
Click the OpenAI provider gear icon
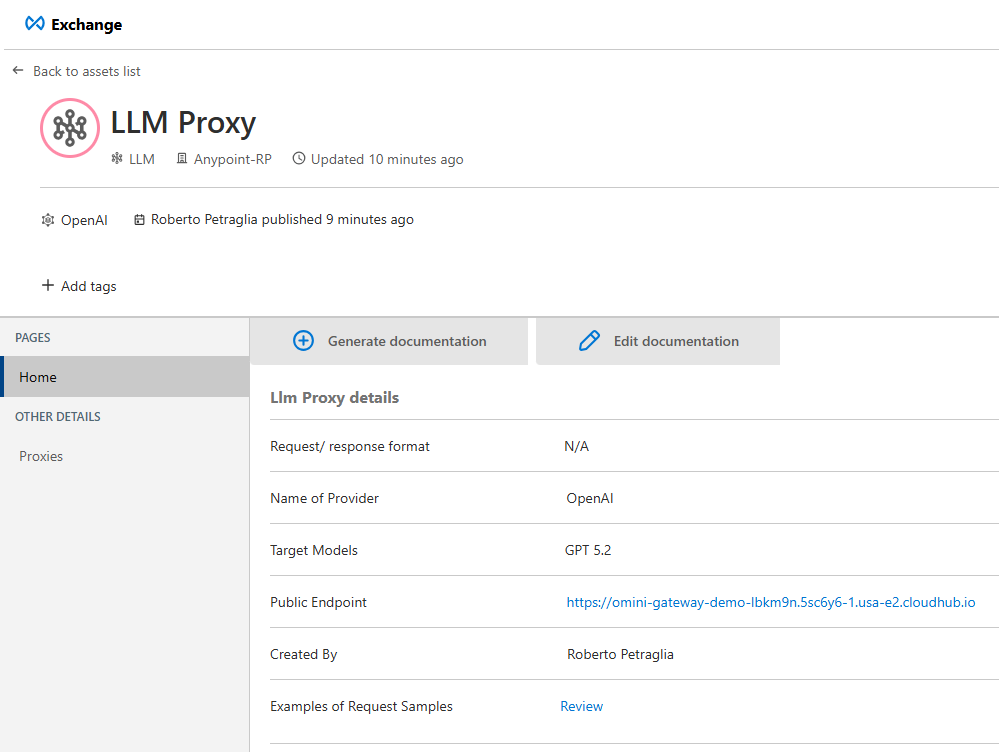tap(48, 220)
